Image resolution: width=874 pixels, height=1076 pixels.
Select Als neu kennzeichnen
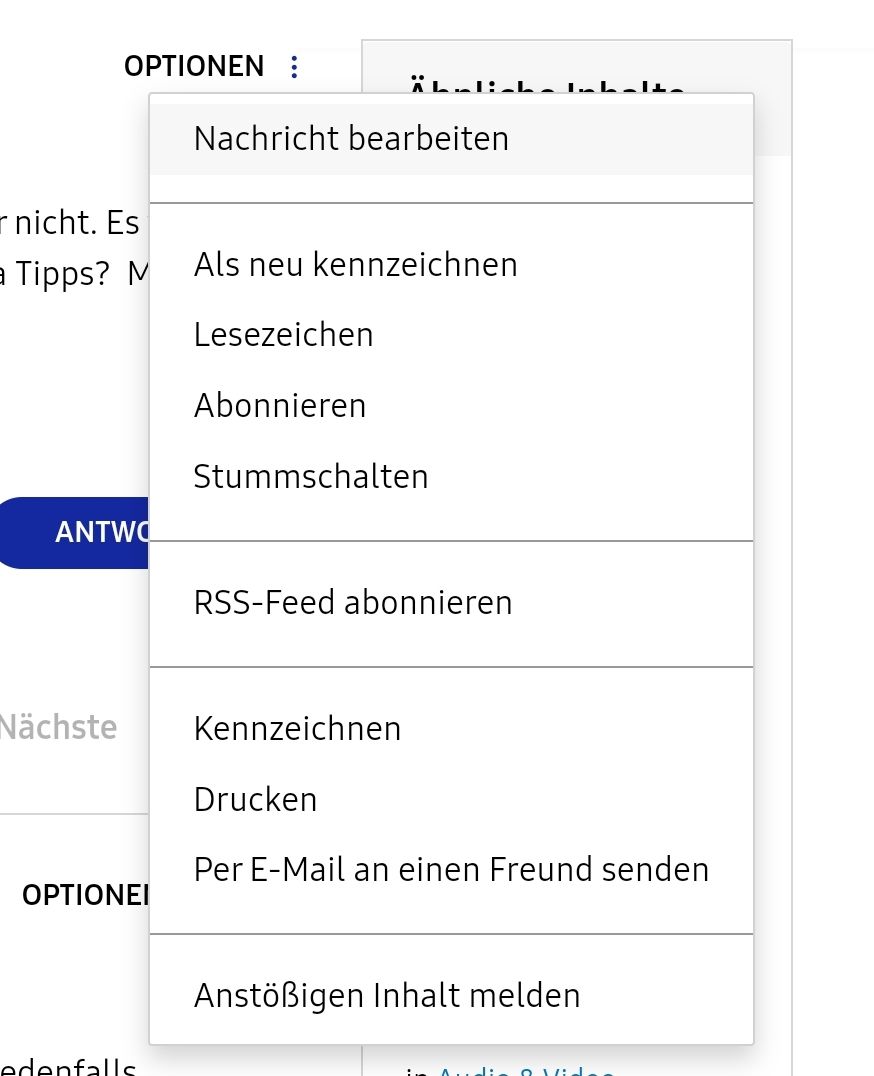point(355,265)
